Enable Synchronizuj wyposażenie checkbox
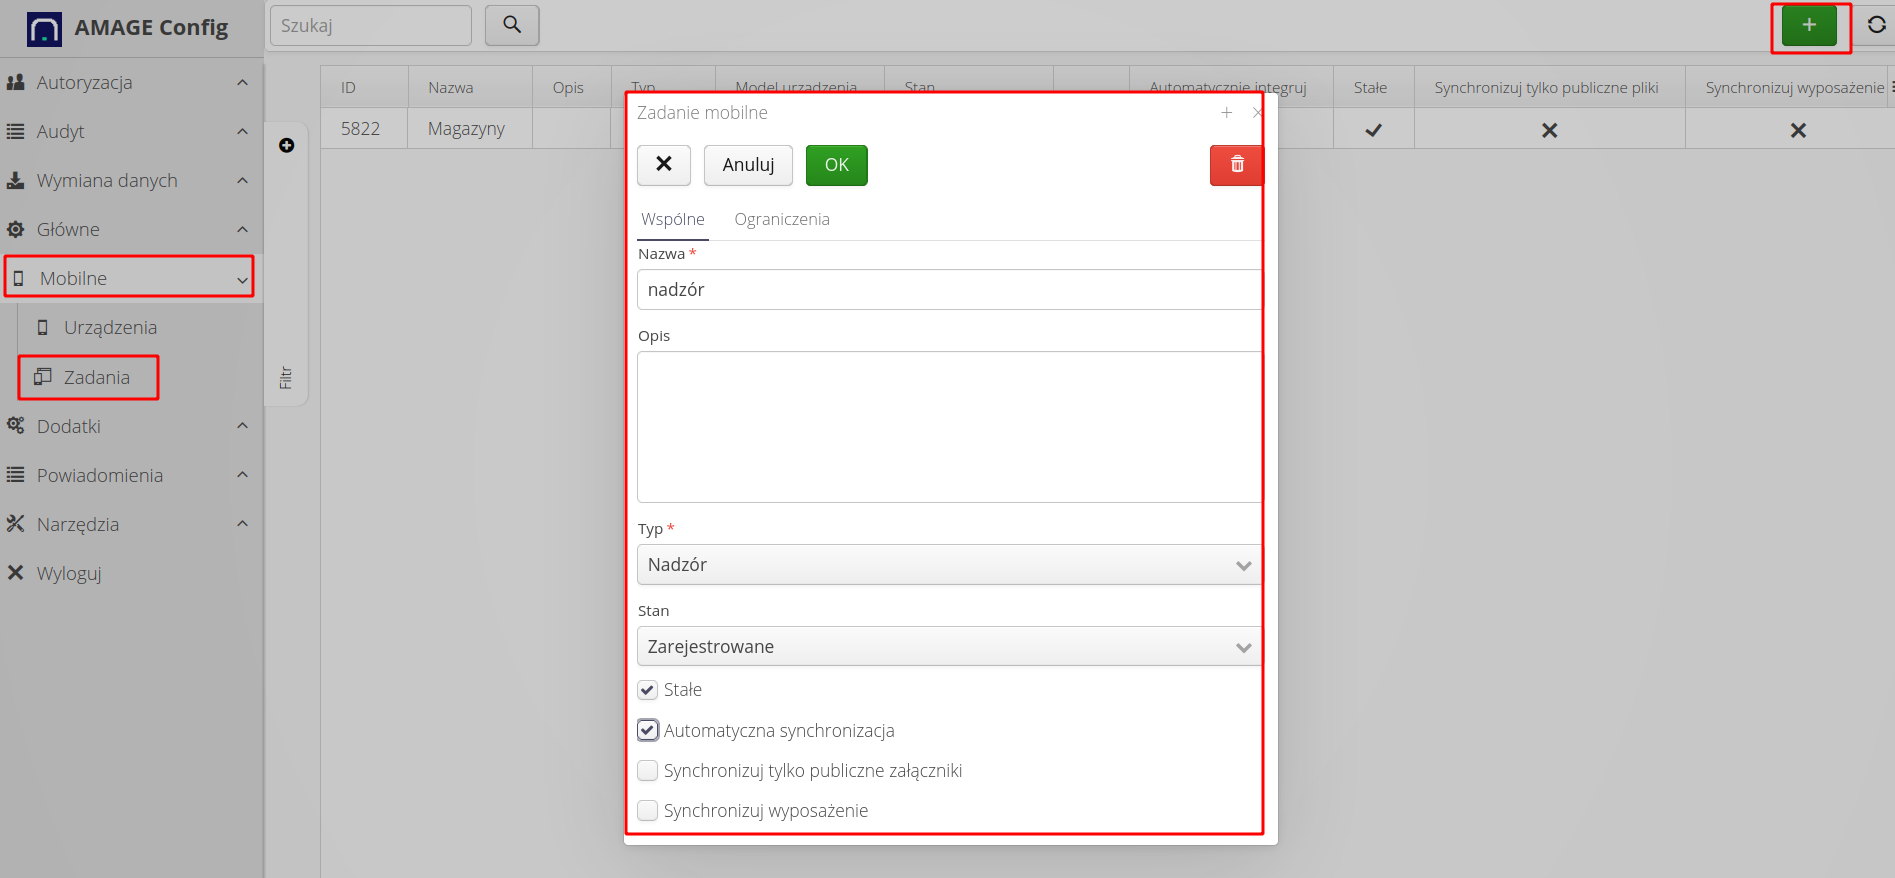 (648, 811)
